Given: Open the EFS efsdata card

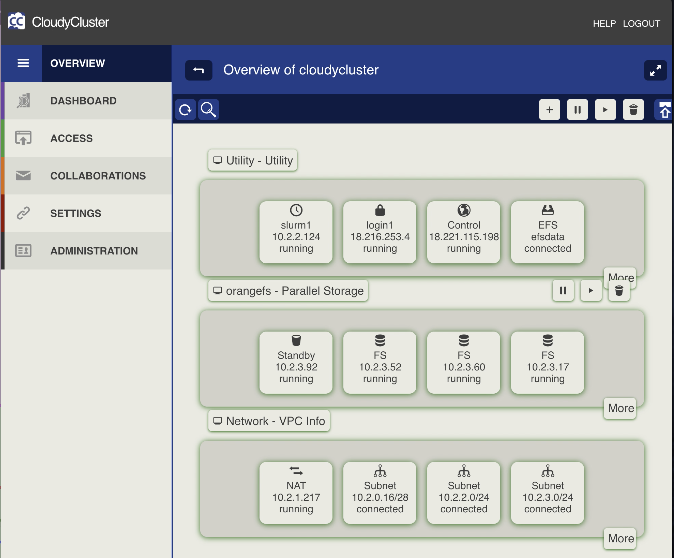Looking at the screenshot, I should point(547,232).
